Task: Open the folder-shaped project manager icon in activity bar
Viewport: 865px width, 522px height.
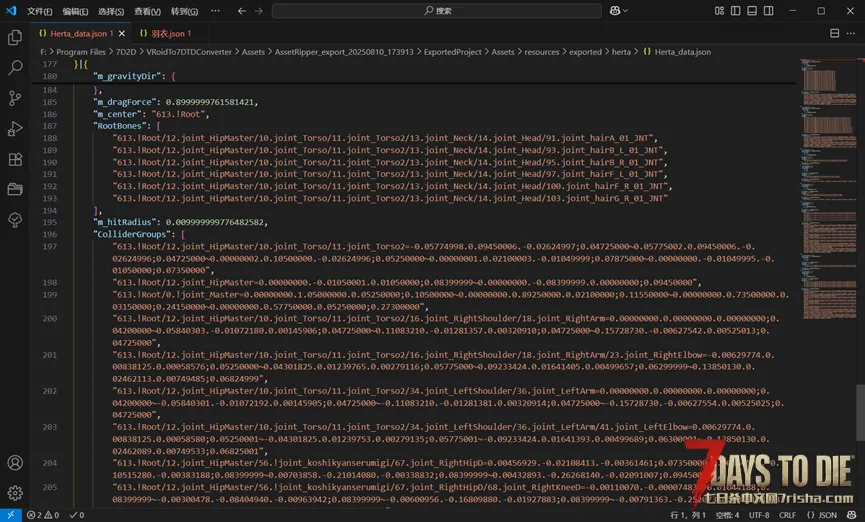Action: click(x=15, y=189)
